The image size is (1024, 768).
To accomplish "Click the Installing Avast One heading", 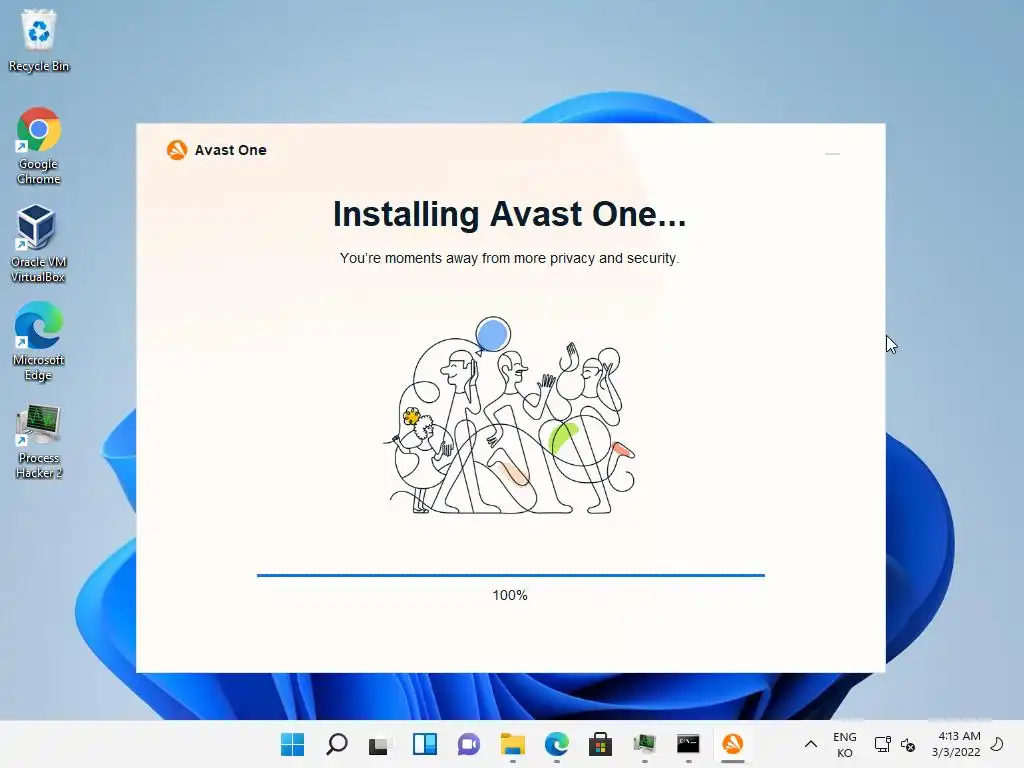I will tap(509, 214).
